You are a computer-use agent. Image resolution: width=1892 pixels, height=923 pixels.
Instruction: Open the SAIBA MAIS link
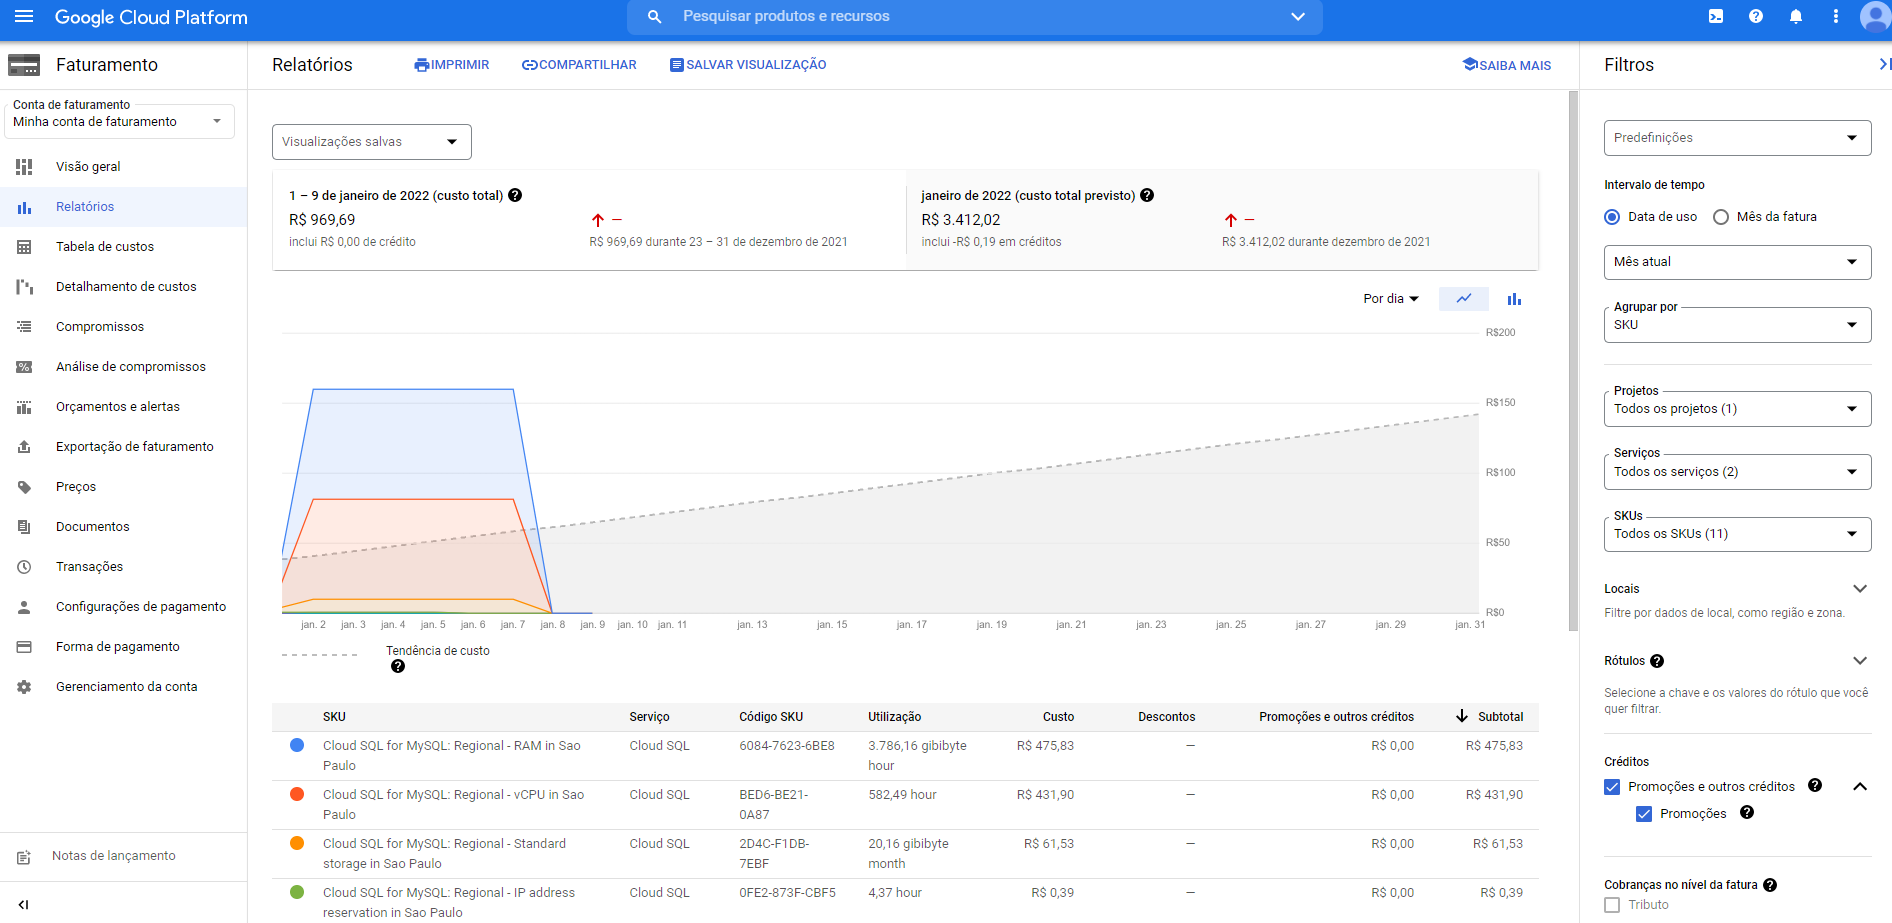pyautogui.click(x=1507, y=65)
